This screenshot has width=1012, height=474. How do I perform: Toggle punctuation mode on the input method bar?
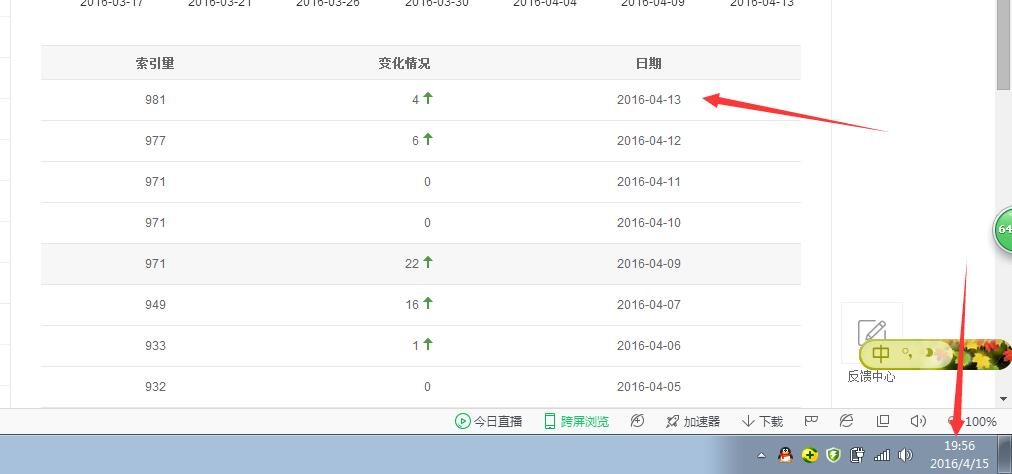pos(907,353)
